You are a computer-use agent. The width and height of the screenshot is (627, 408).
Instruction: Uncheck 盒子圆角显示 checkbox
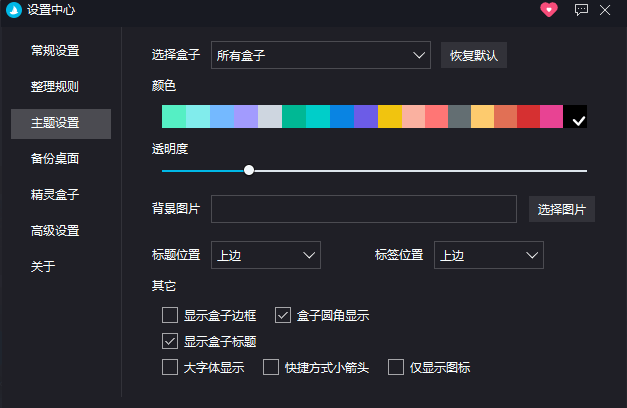[283, 315]
